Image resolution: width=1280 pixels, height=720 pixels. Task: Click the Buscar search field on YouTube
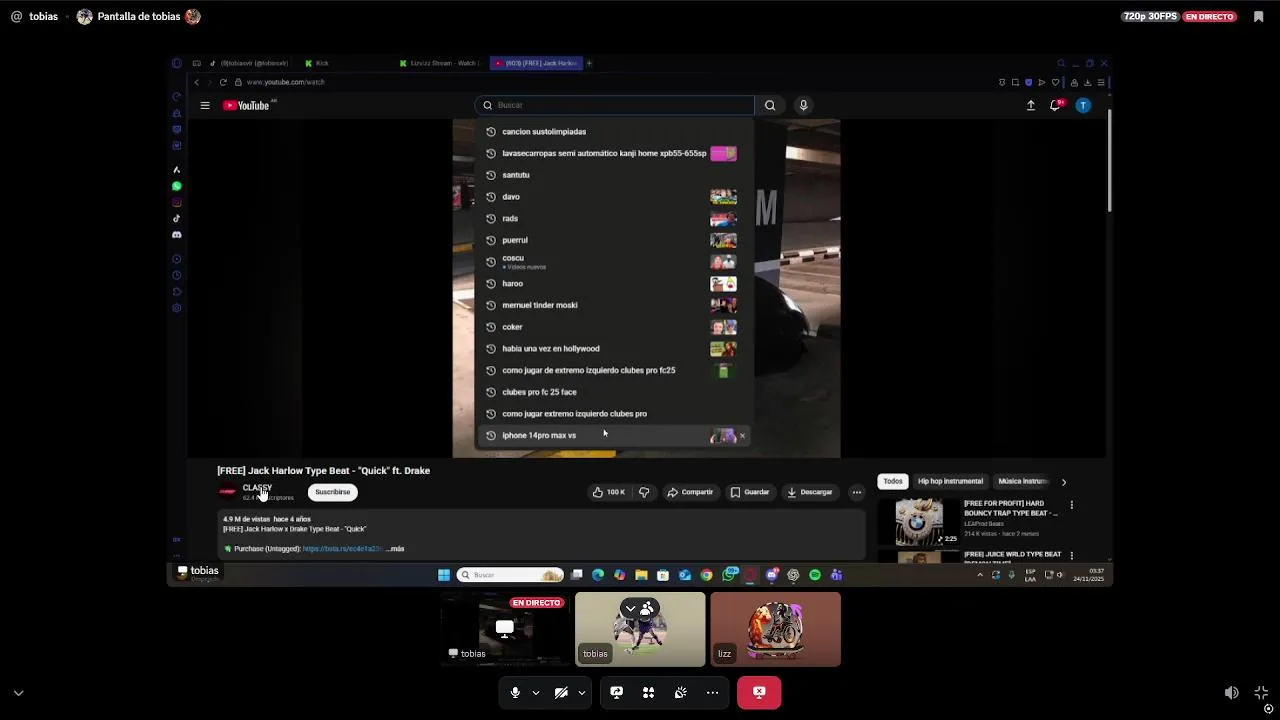614,105
